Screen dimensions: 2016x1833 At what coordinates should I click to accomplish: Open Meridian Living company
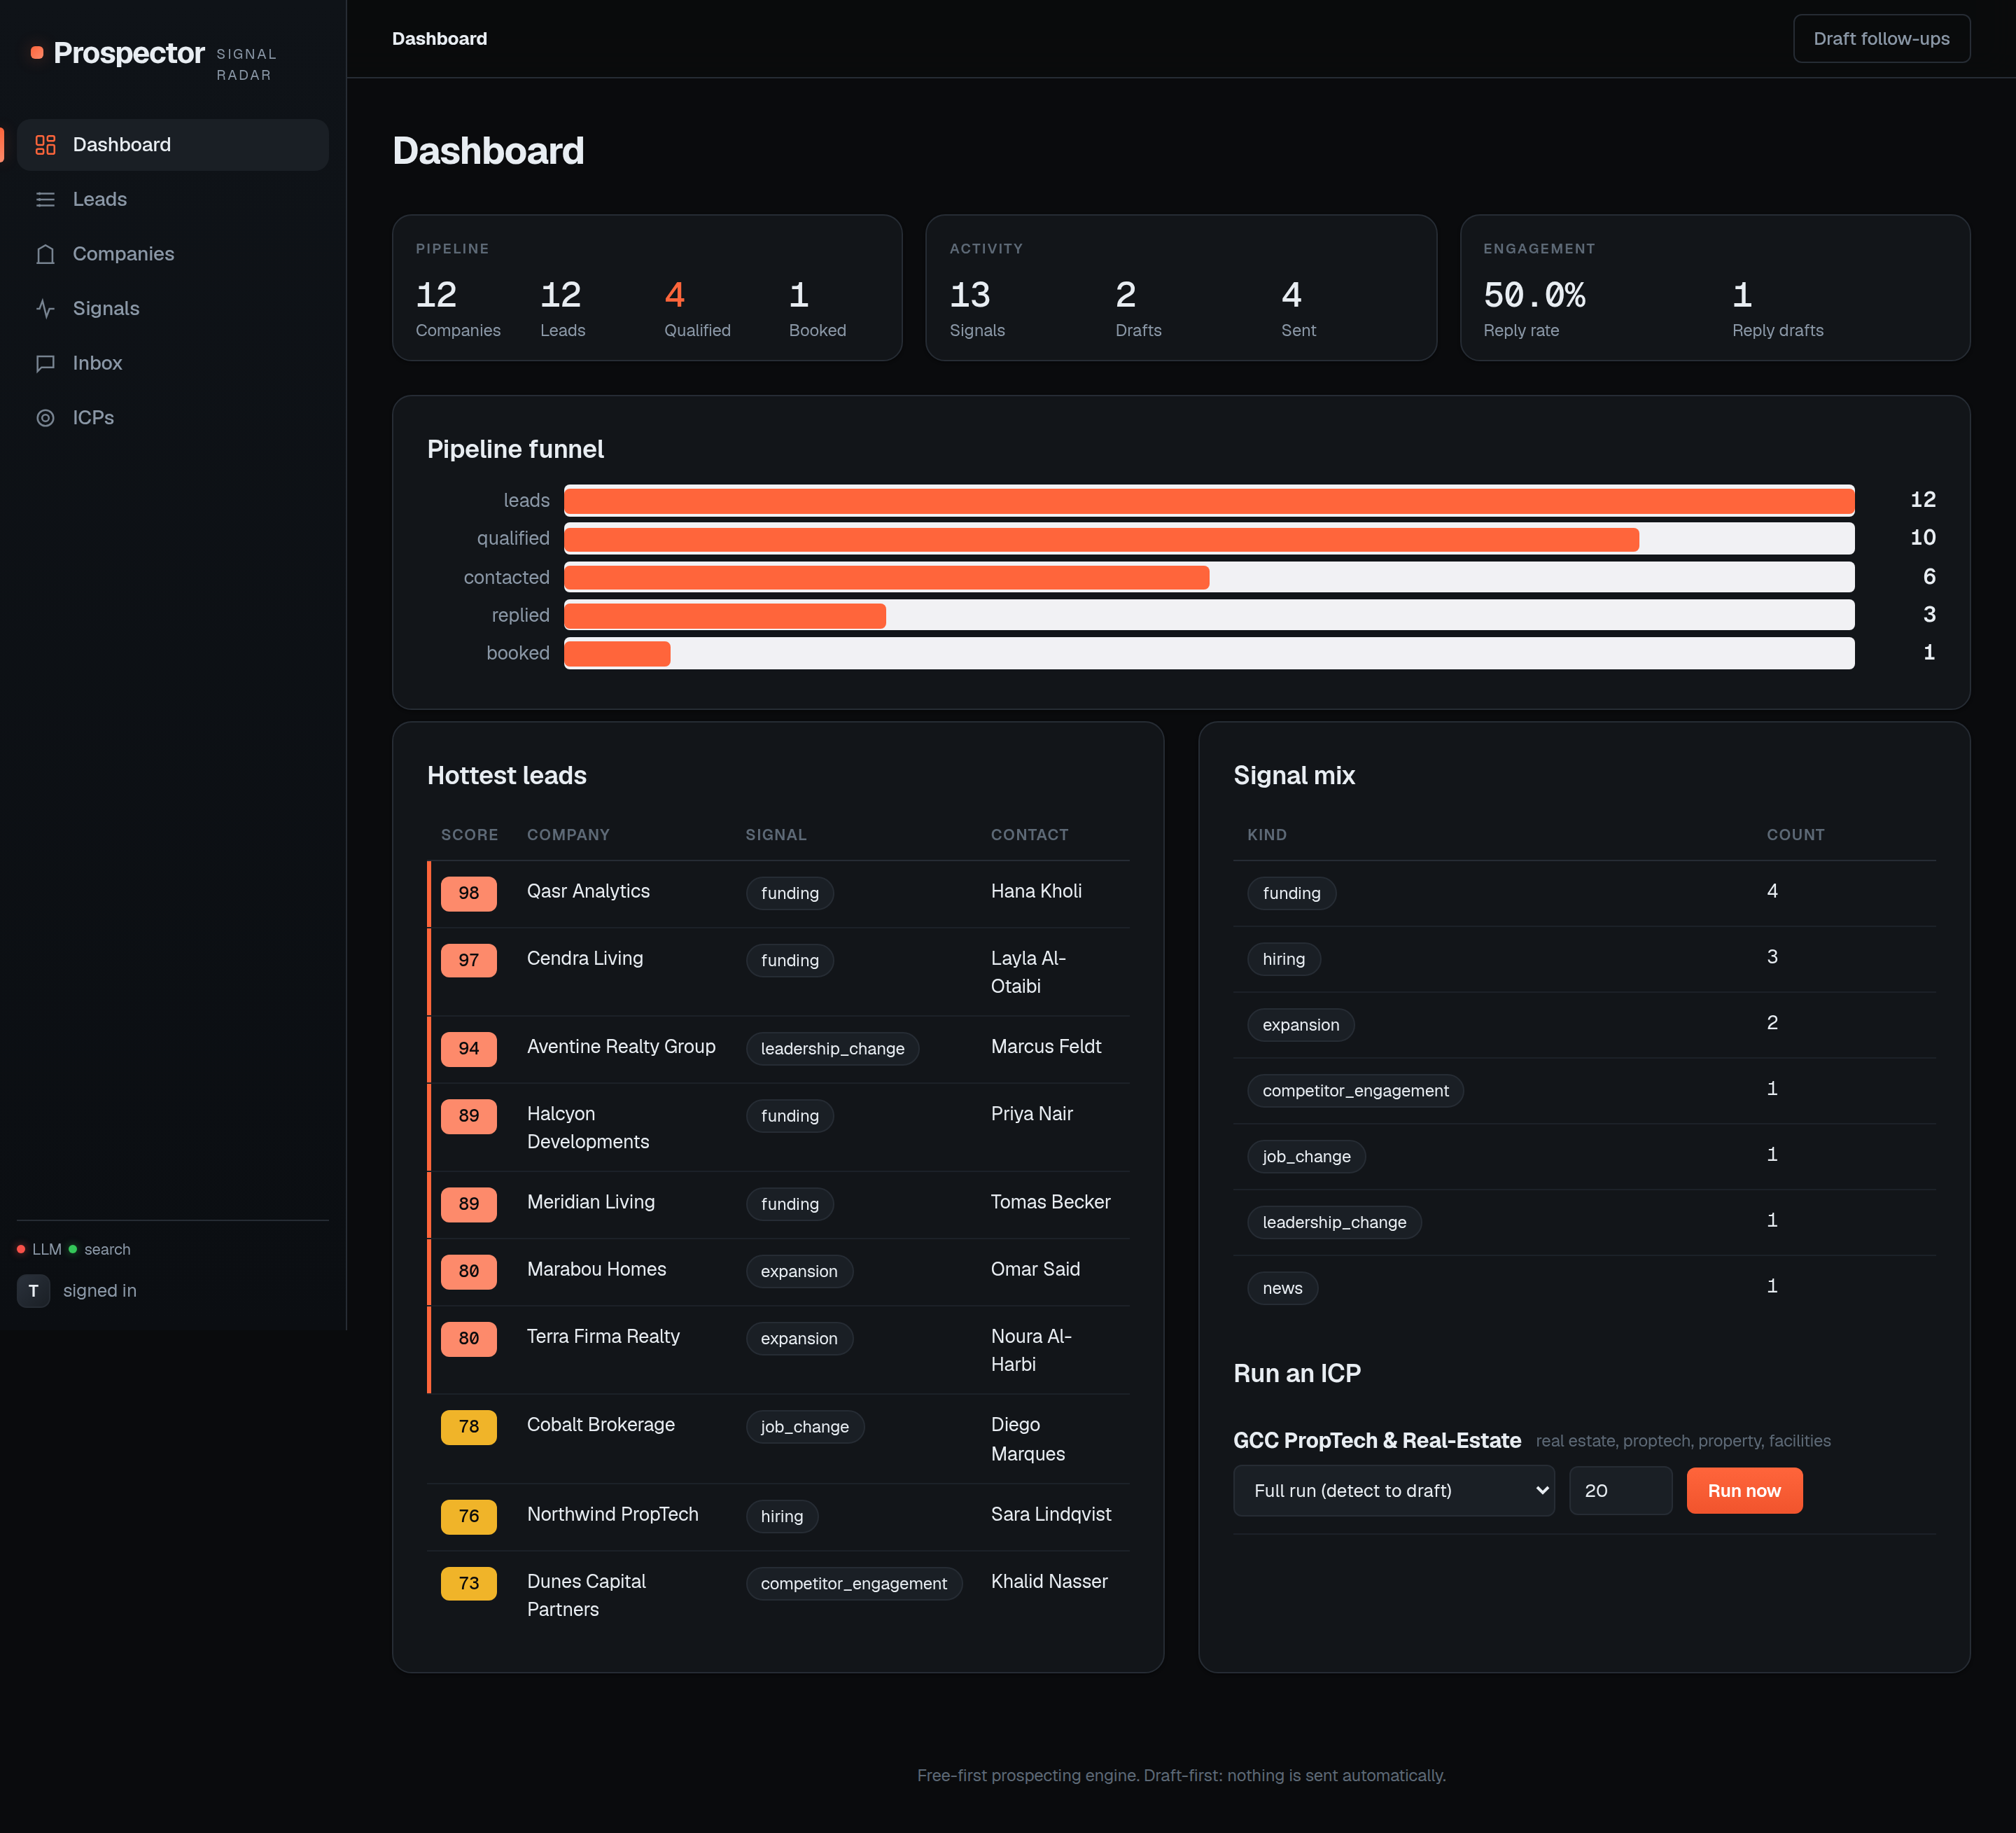tap(591, 1202)
